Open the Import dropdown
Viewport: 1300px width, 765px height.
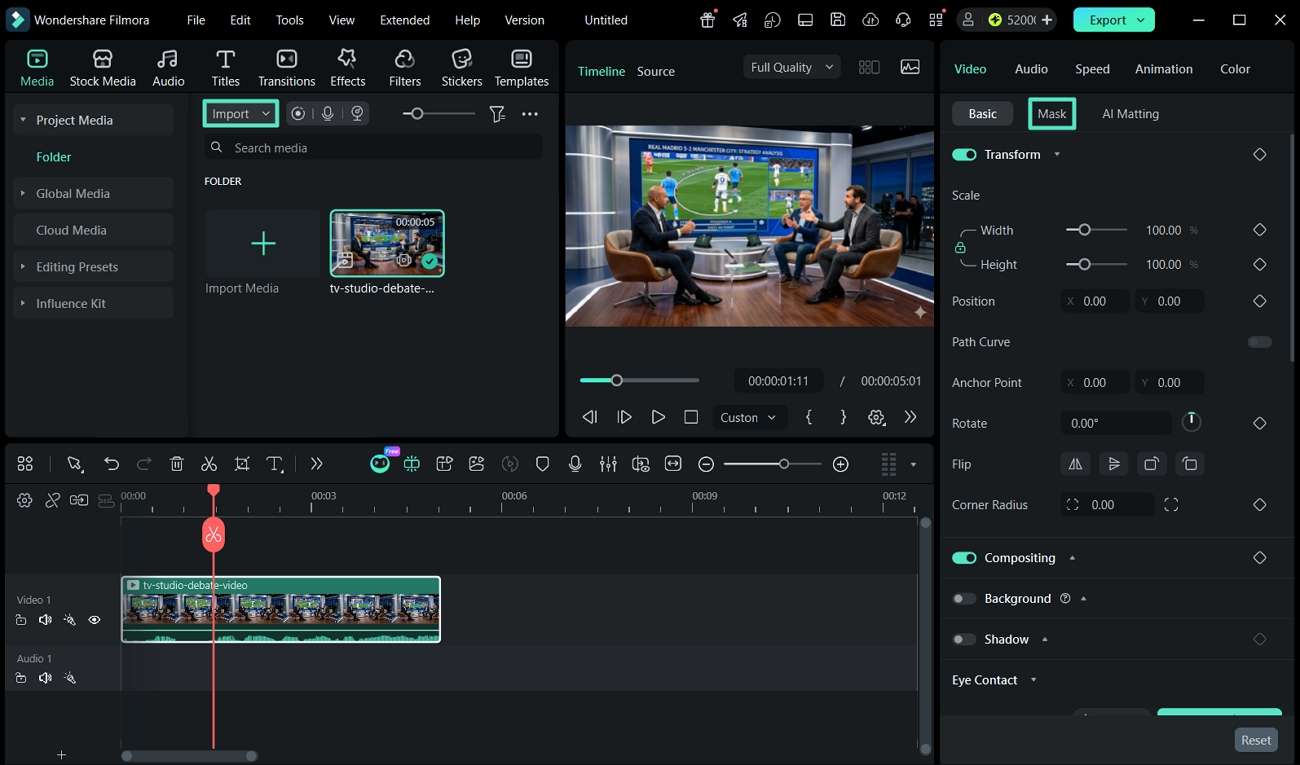point(240,114)
